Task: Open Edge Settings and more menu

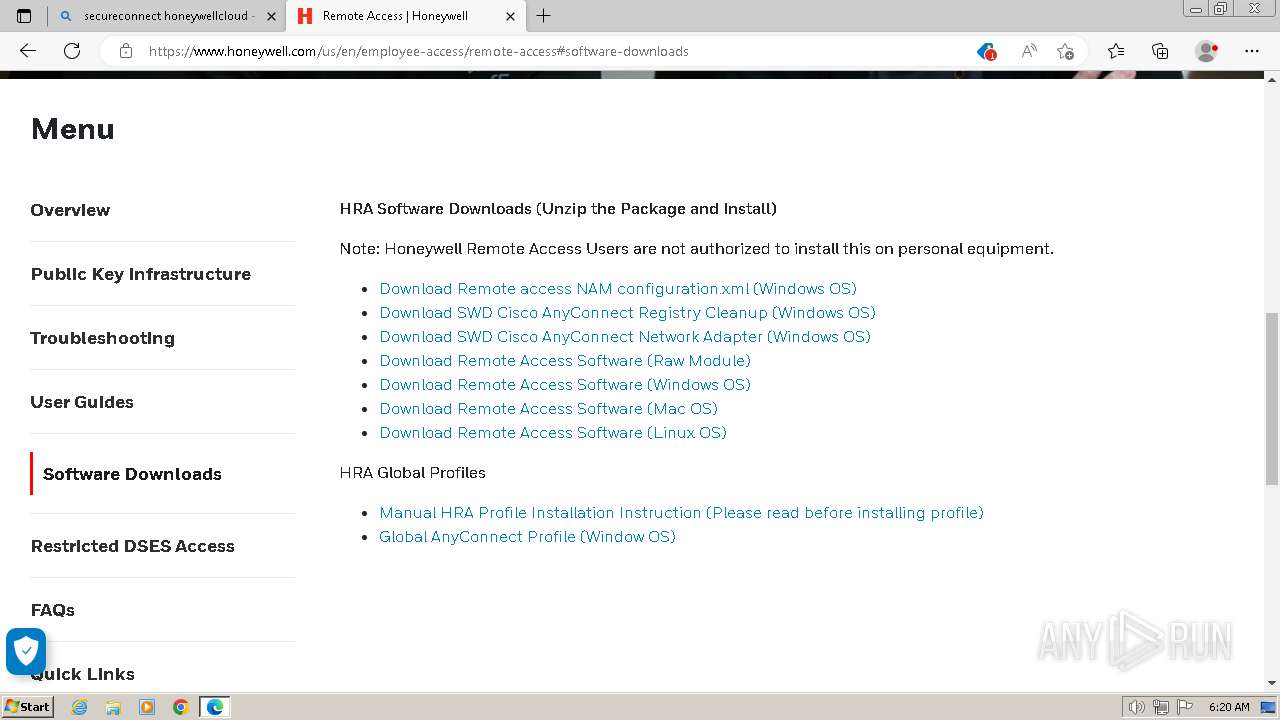Action: click(x=1252, y=51)
